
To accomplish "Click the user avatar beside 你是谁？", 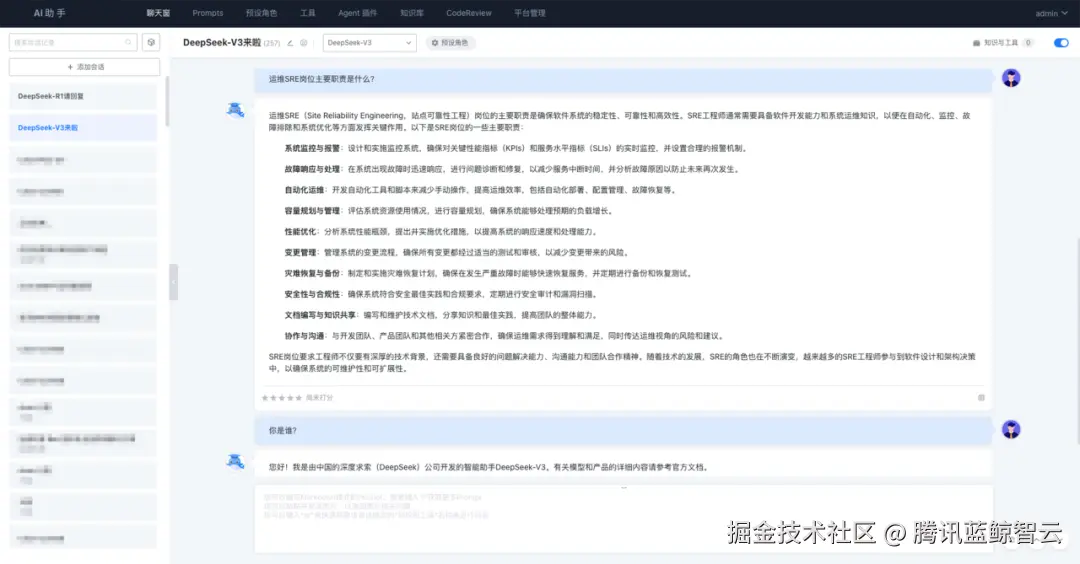I will click(x=1011, y=430).
